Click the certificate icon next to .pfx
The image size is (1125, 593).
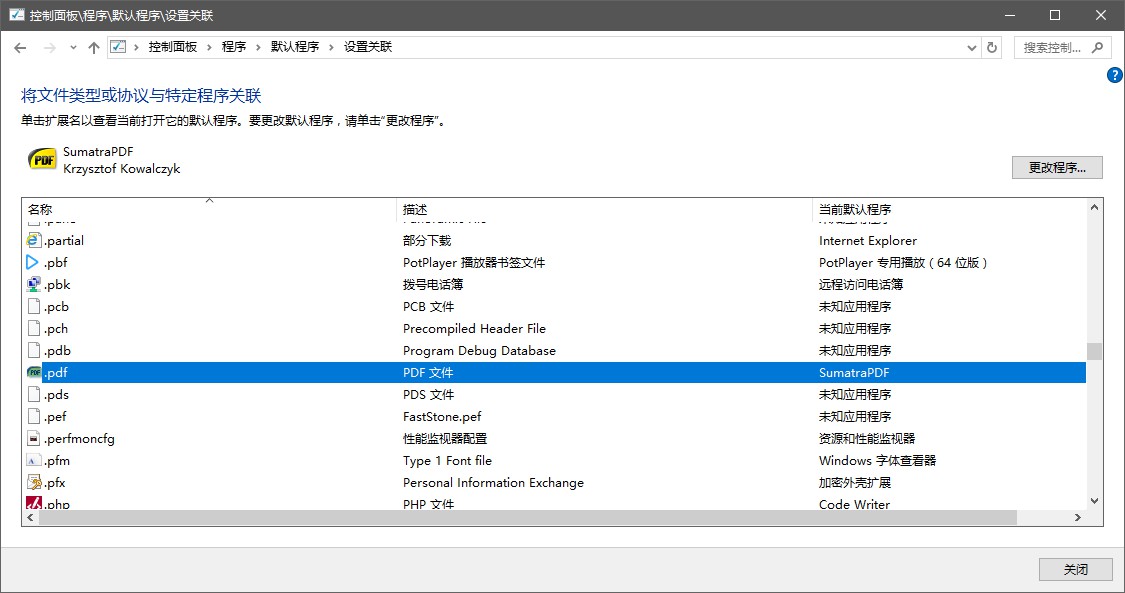point(34,483)
